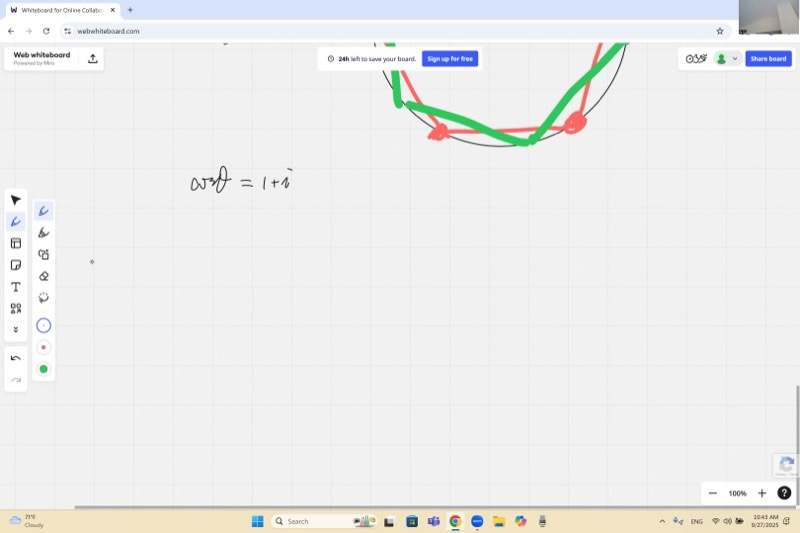Screen dimensions: 800x533
Task: Toggle the active Pen tool in main toolbar
Action: pyautogui.click(x=15, y=222)
